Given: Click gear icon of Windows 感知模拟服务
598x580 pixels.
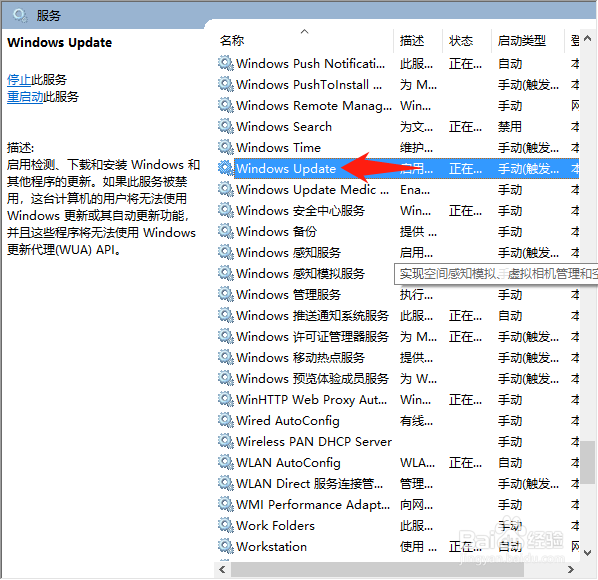Looking at the screenshot, I should coord(225,273).
